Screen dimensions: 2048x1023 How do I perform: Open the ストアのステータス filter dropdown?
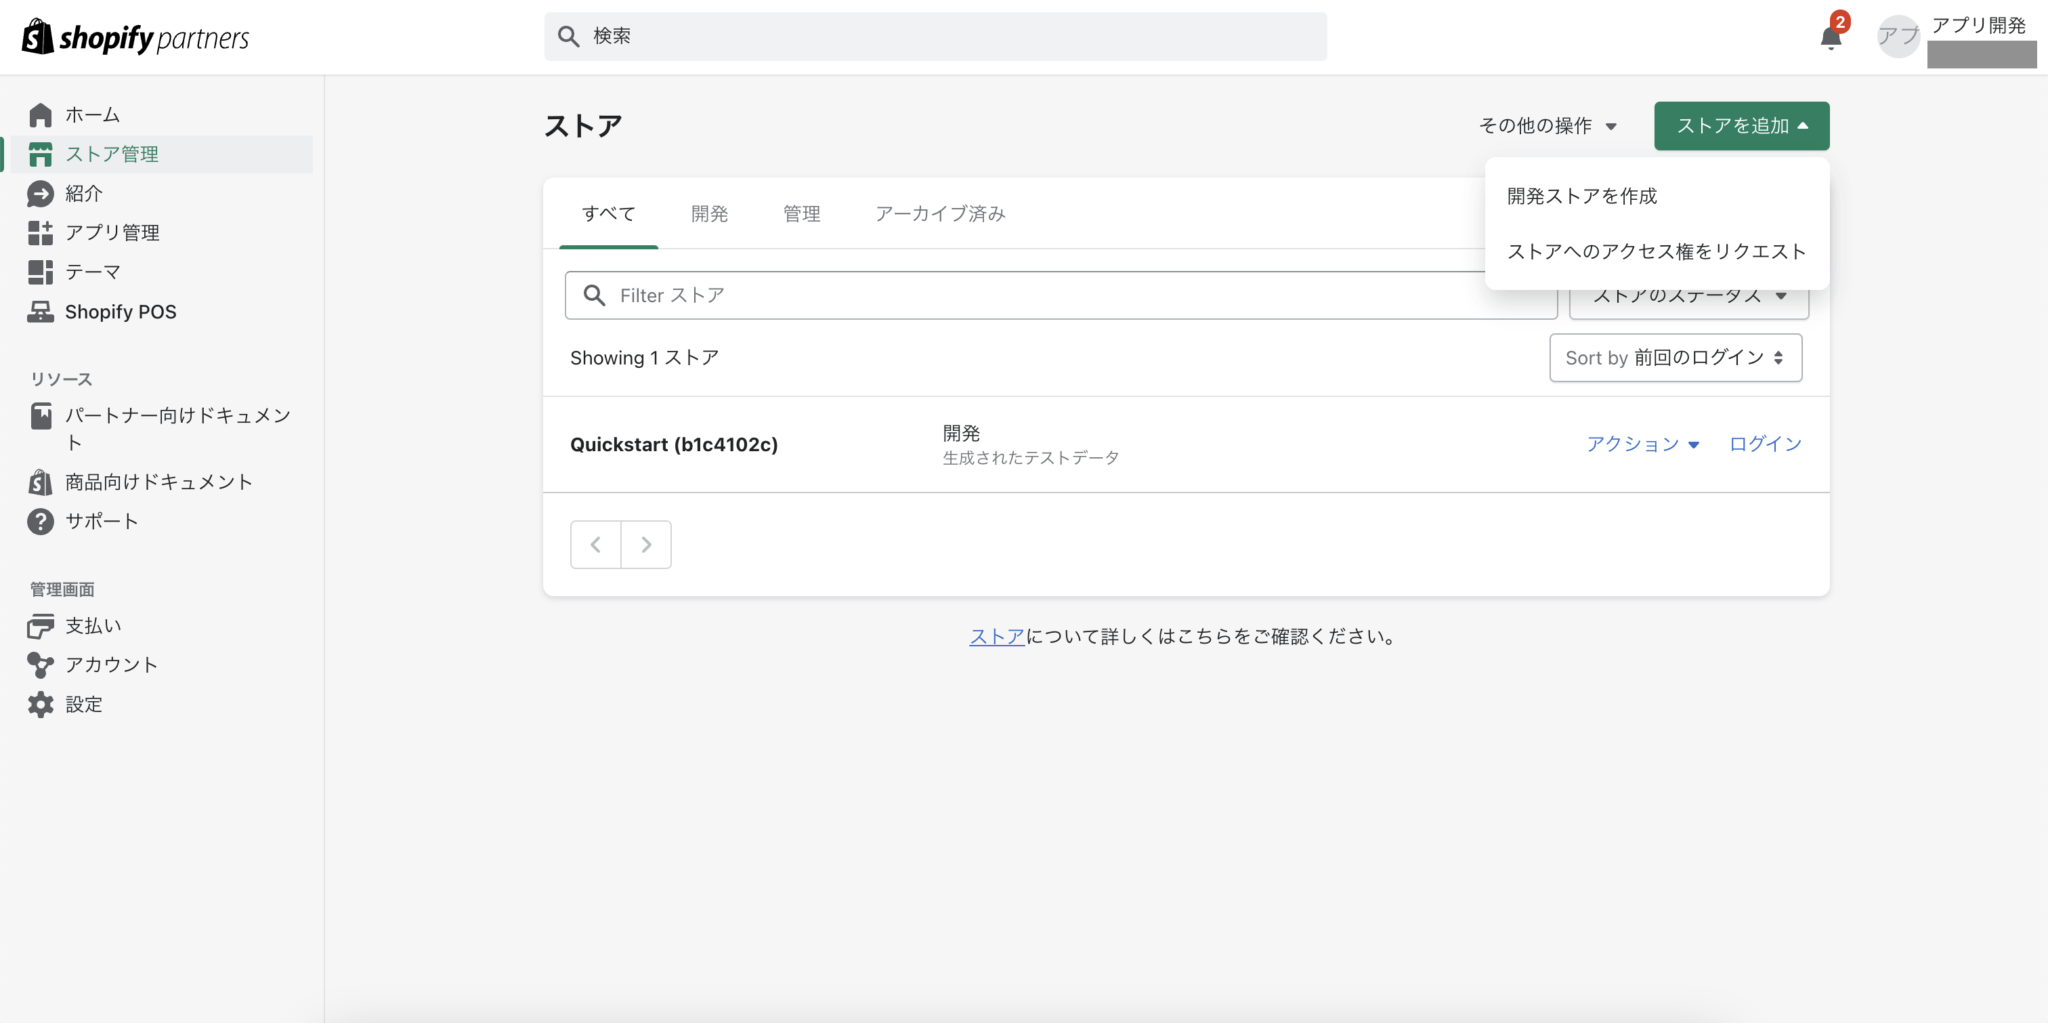1687,294
